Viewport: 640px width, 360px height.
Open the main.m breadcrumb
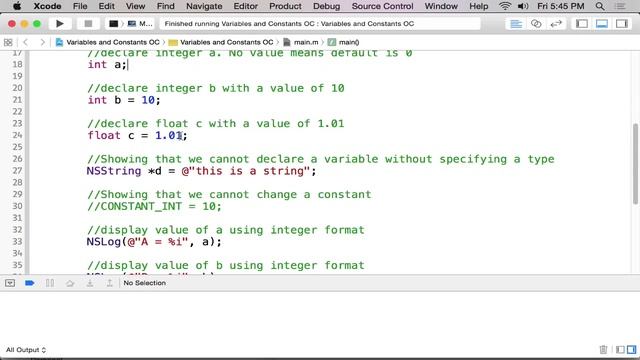point(301,42)
